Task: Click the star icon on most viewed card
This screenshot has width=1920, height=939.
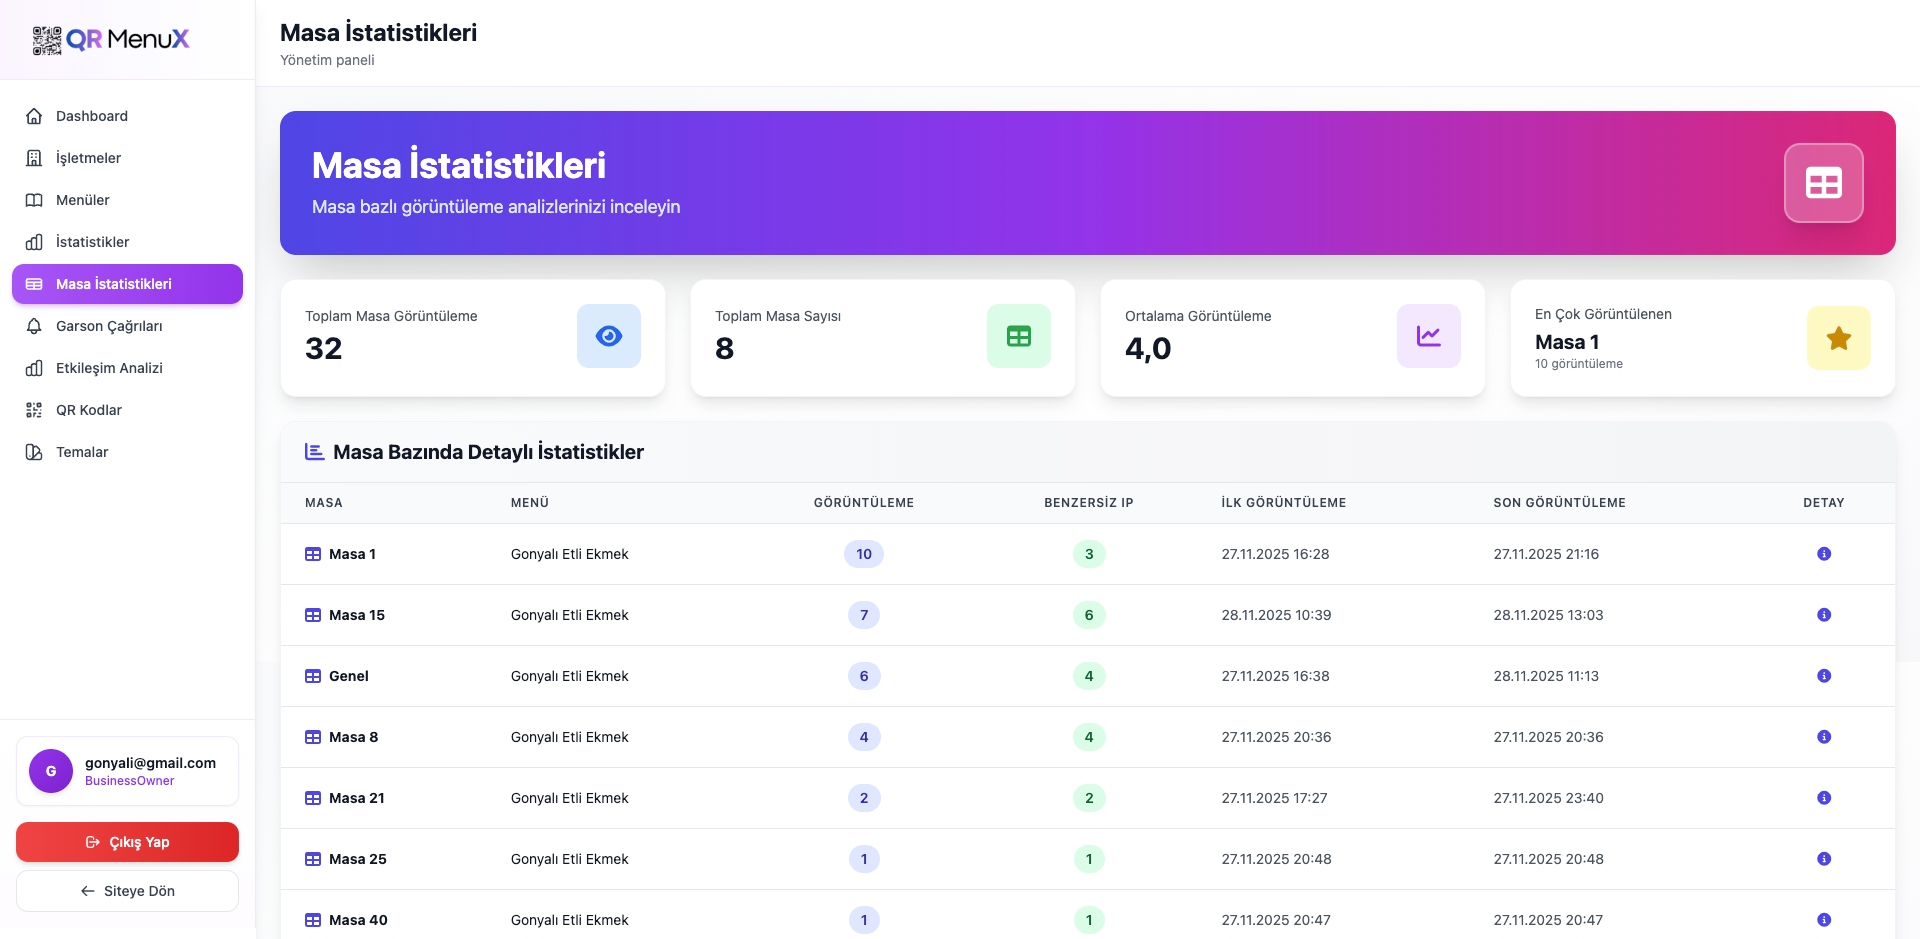Action: click(x=1837, y=338)
